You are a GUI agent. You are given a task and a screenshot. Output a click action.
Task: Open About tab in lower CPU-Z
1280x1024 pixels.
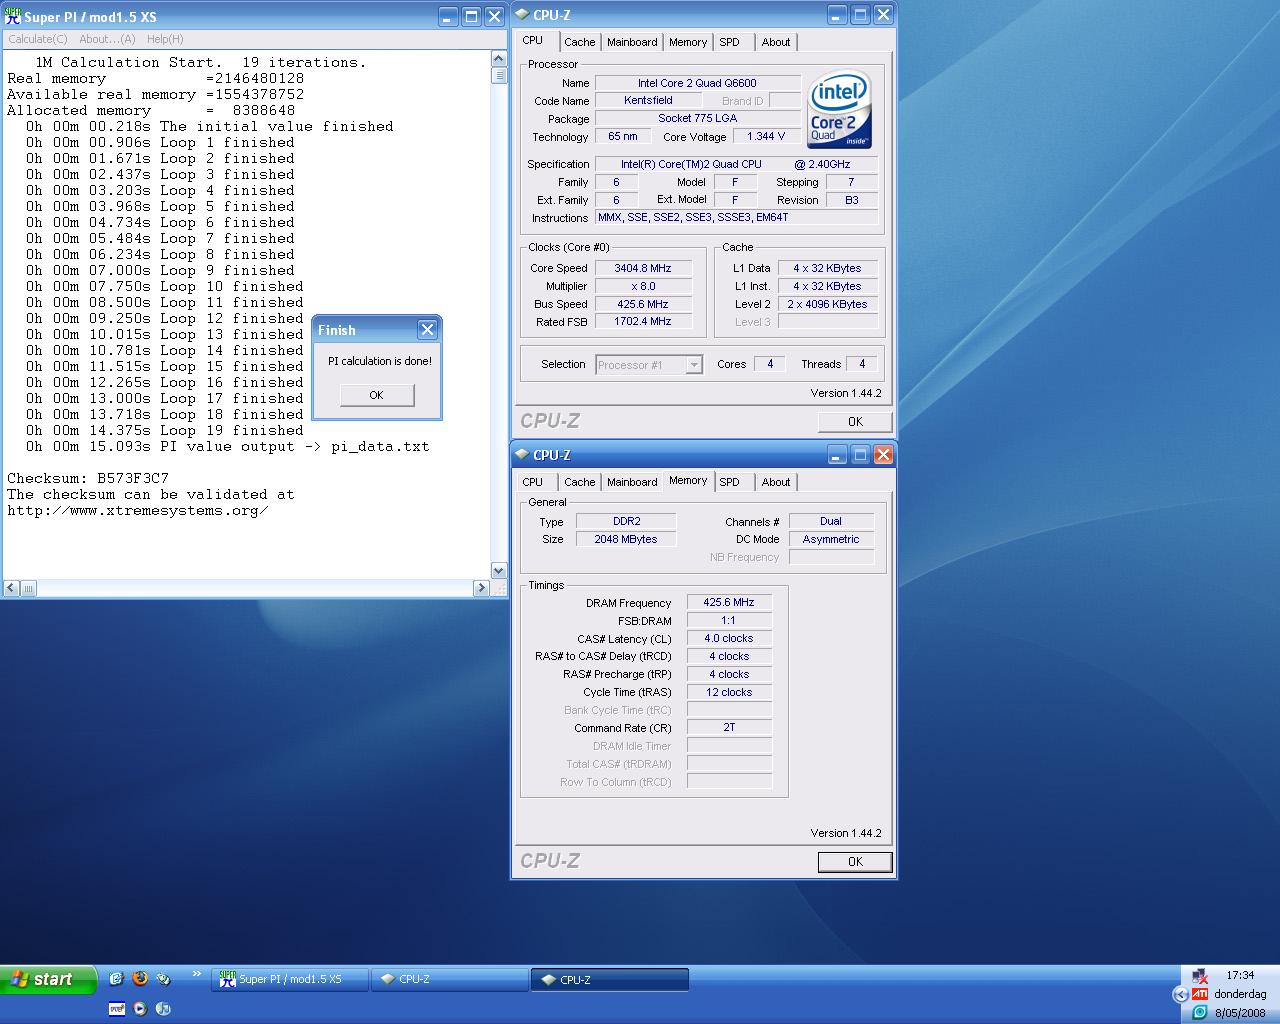776,482
